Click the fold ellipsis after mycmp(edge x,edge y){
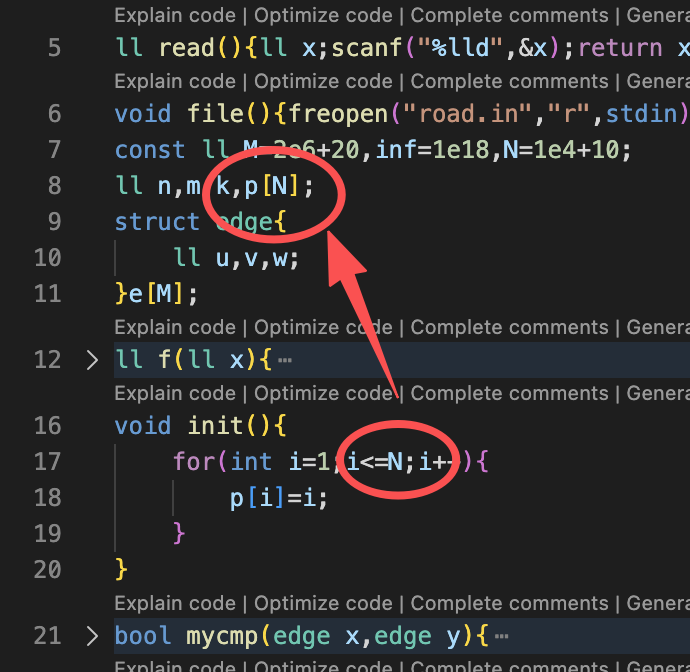Screen dimensions: 690x672 (502, 636)
